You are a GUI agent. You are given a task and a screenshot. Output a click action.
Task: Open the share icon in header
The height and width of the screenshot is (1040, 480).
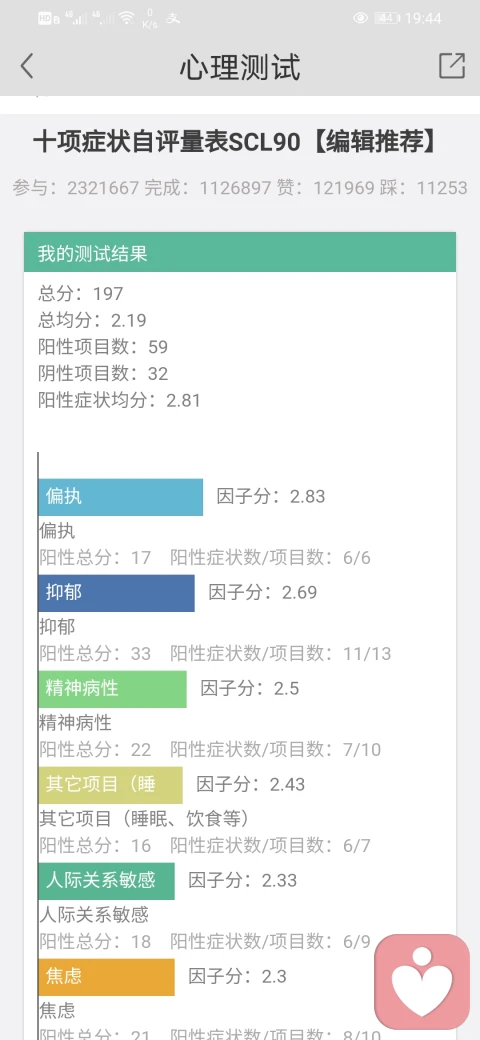click(x=451, y=66)
